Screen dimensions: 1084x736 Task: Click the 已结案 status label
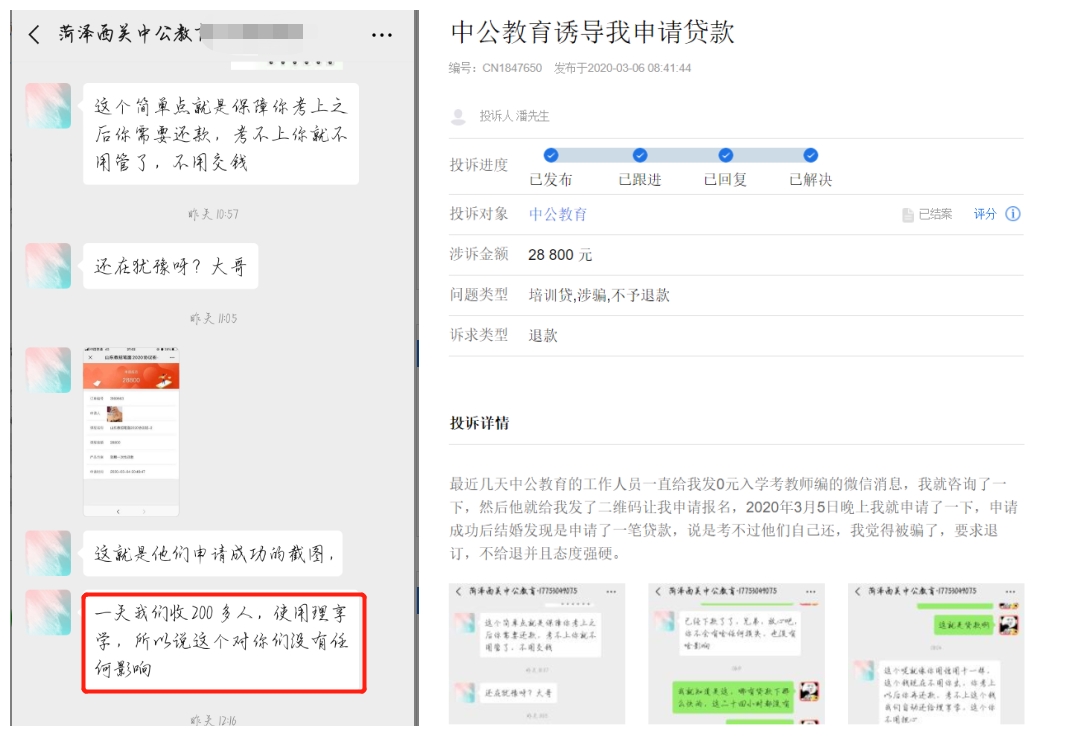point(935,215)
